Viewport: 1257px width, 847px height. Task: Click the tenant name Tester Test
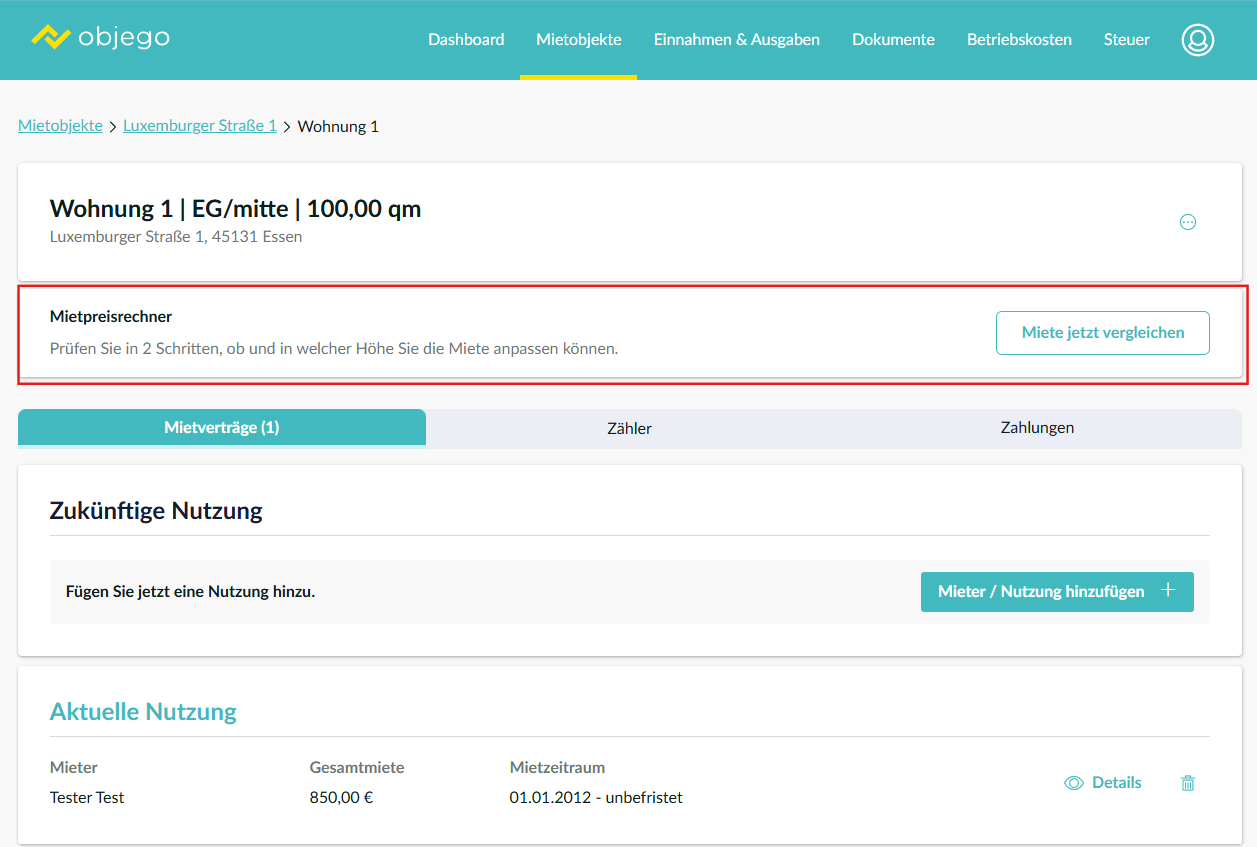pos(87,797)
